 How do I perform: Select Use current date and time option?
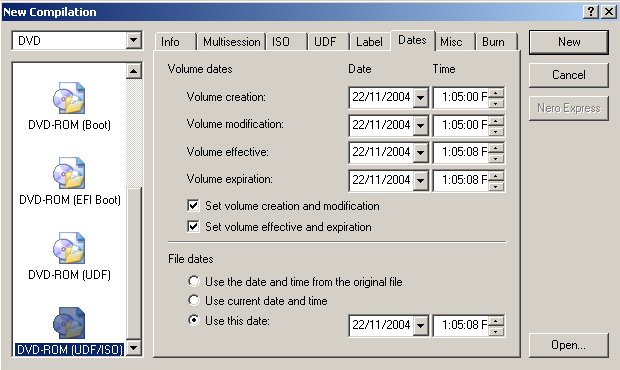pyautogui.click(x=193, y=300)
